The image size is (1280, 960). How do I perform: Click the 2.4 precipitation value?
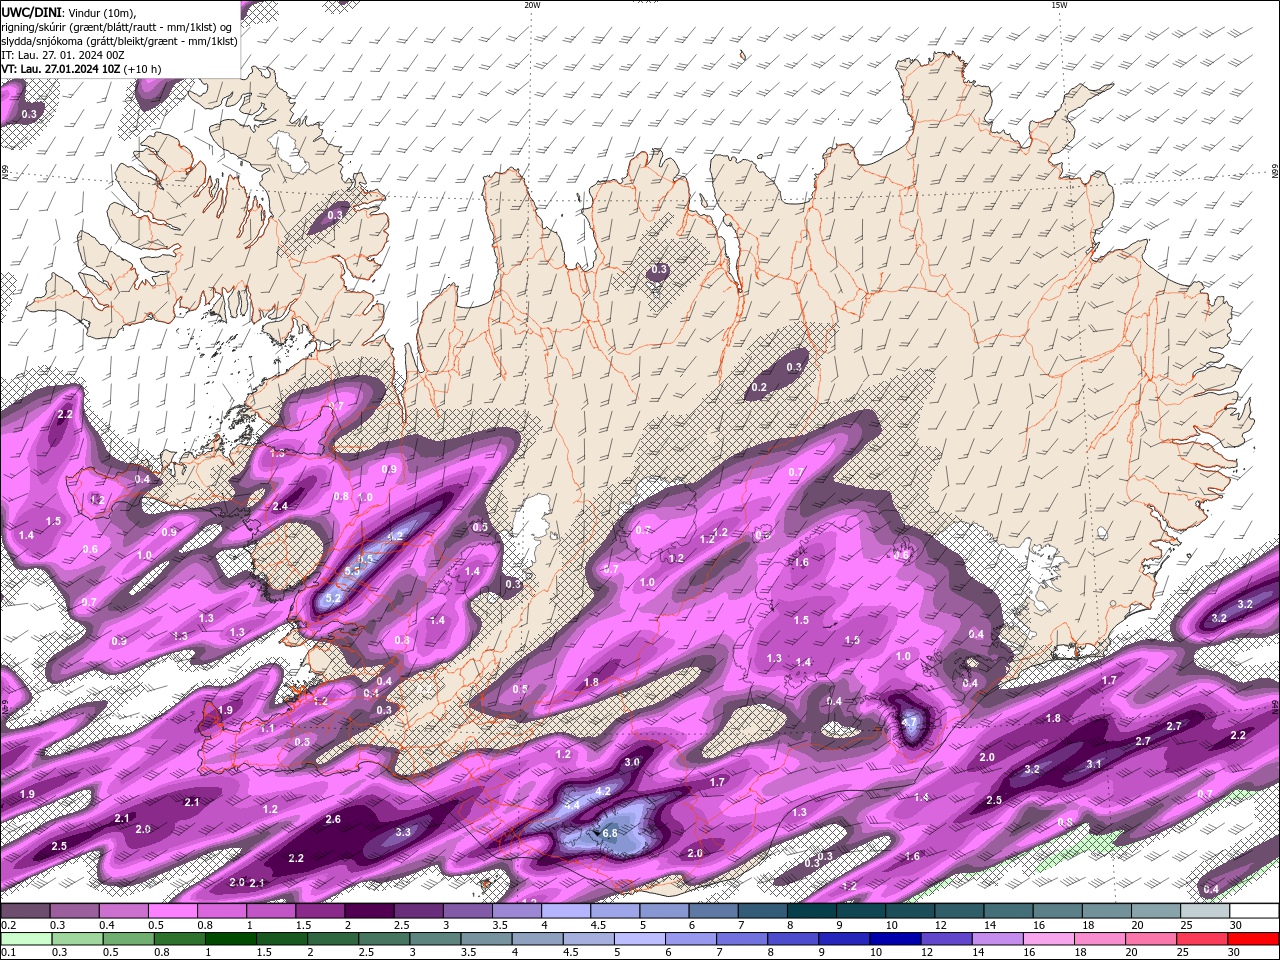[280, 506]
